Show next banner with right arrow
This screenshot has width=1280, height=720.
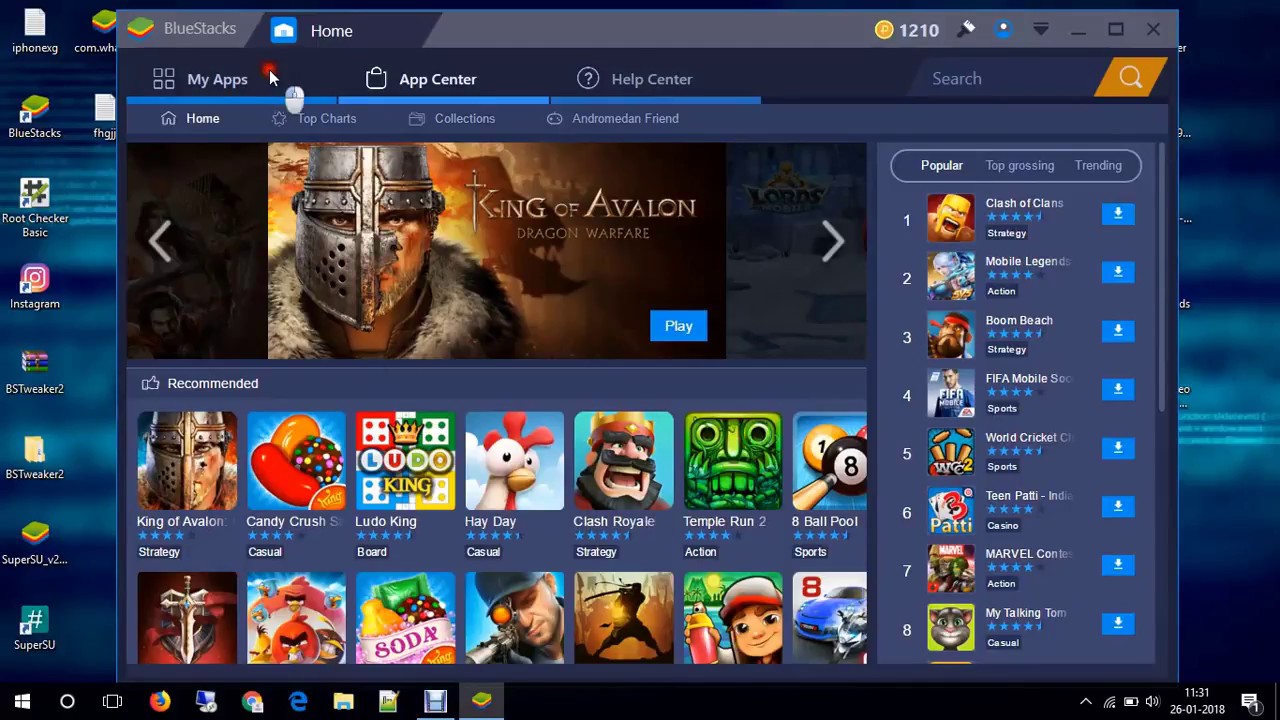[x=832, y=241]
